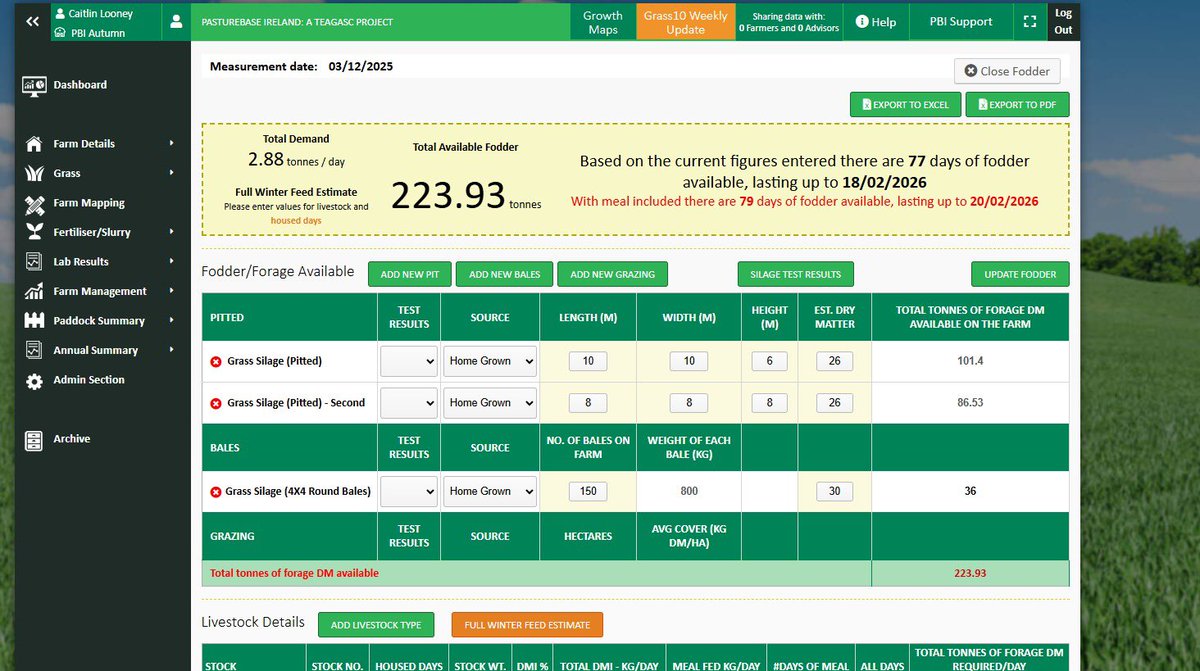Click the Lab Results icon
Image resolution: width=1200 pixels, height=671 pixels.
point(34,262)
